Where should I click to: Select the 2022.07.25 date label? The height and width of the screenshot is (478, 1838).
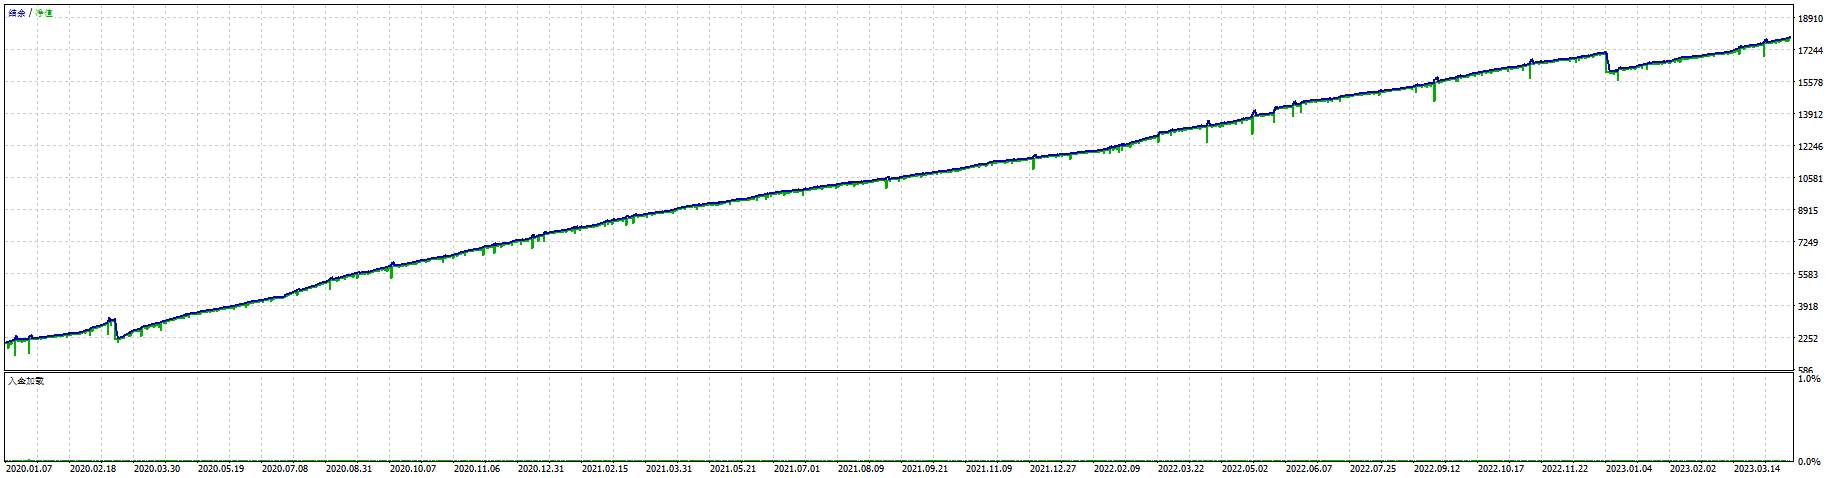tap(1373, 468)
